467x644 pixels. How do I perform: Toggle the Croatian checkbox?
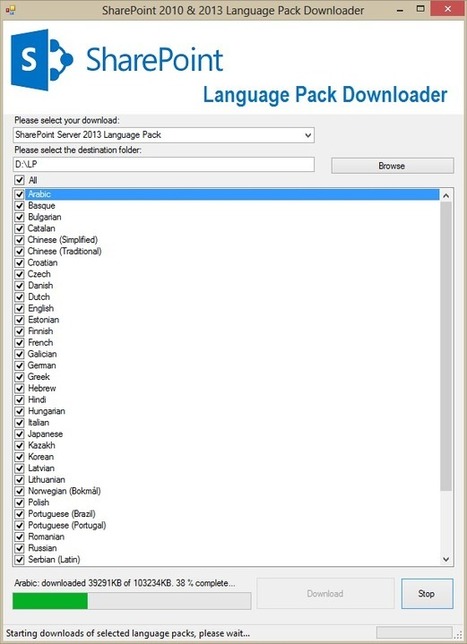click(x=19, y=263)
